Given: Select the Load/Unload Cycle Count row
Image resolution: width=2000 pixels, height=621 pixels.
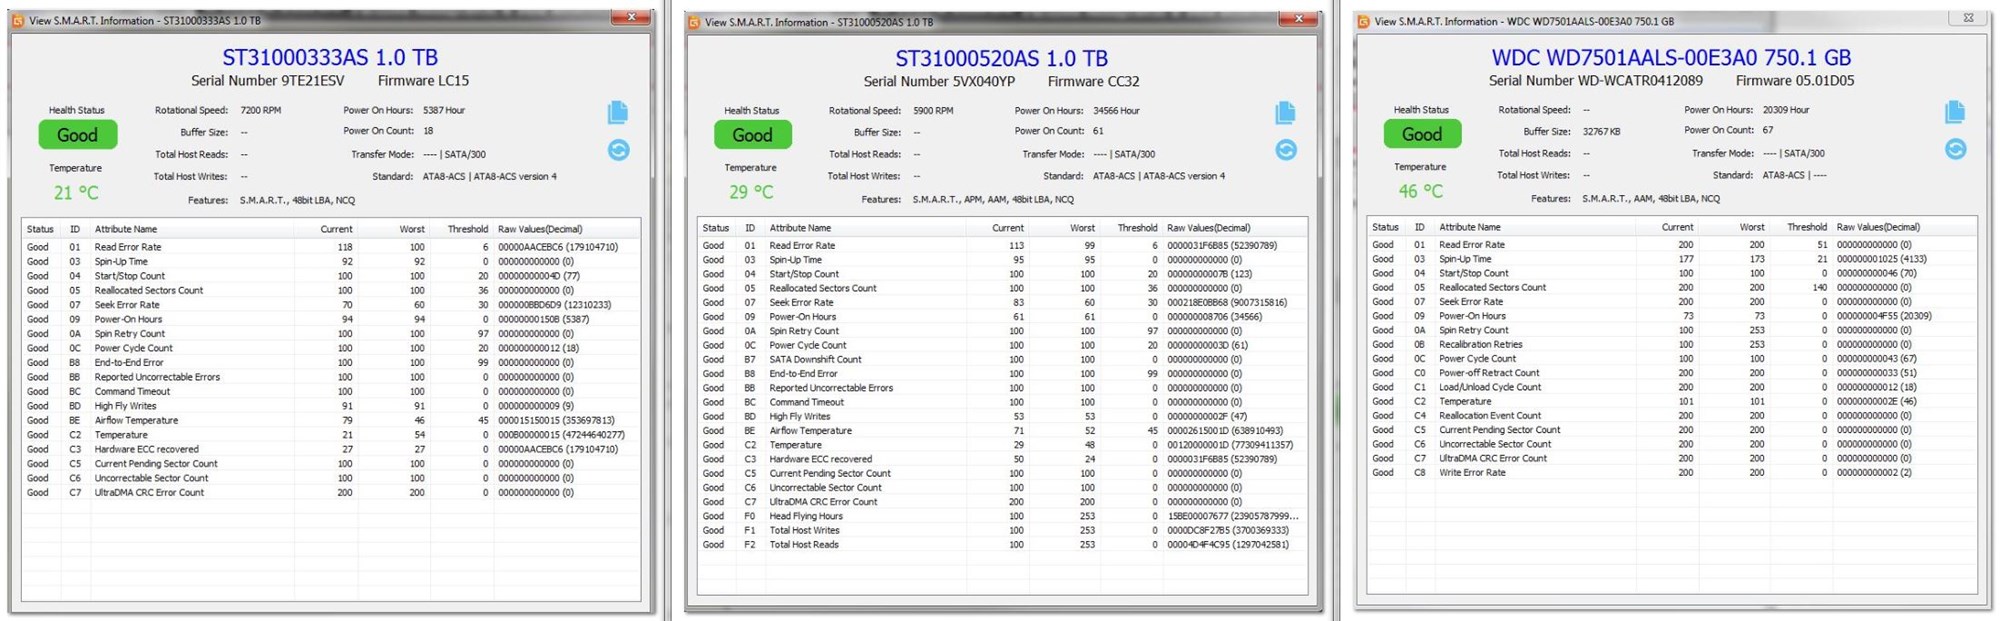Looking at the screenshot, I should pyautogui.click(x=1672, y=387).
